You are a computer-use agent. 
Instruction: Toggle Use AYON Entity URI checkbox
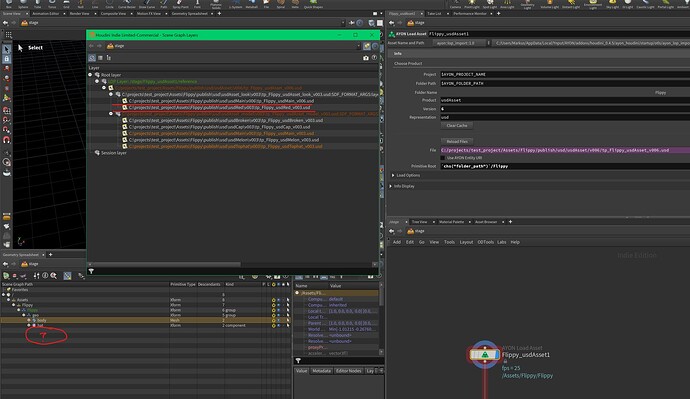tap(443, 157)
